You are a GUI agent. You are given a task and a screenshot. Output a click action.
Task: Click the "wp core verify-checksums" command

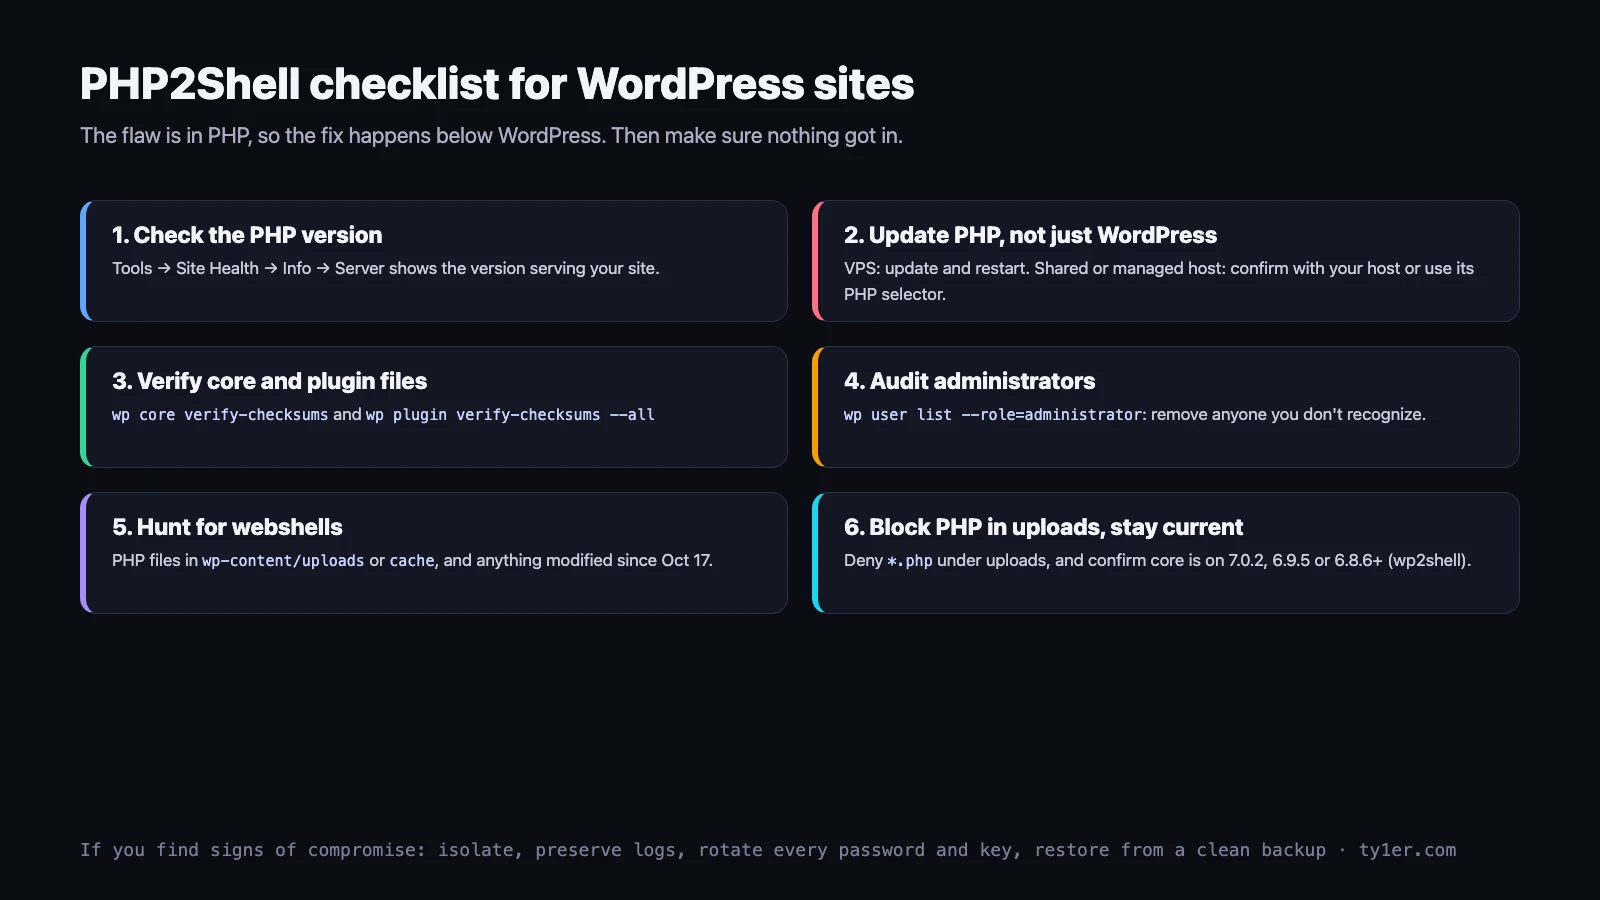[220, 414]
